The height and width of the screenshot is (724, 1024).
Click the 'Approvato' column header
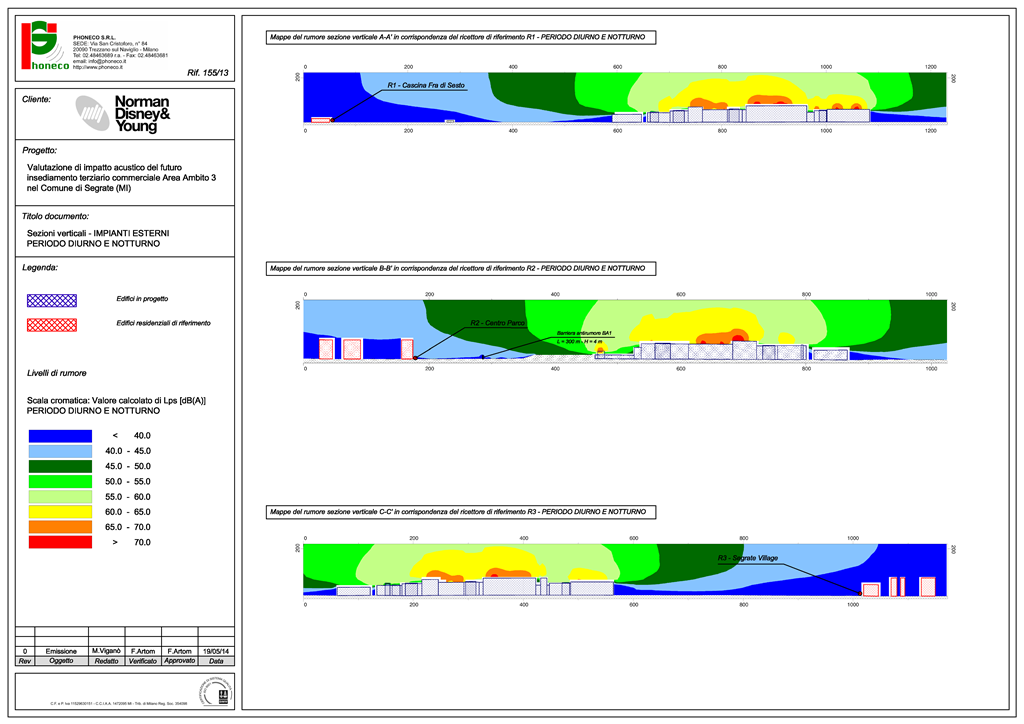coord(180,661)
